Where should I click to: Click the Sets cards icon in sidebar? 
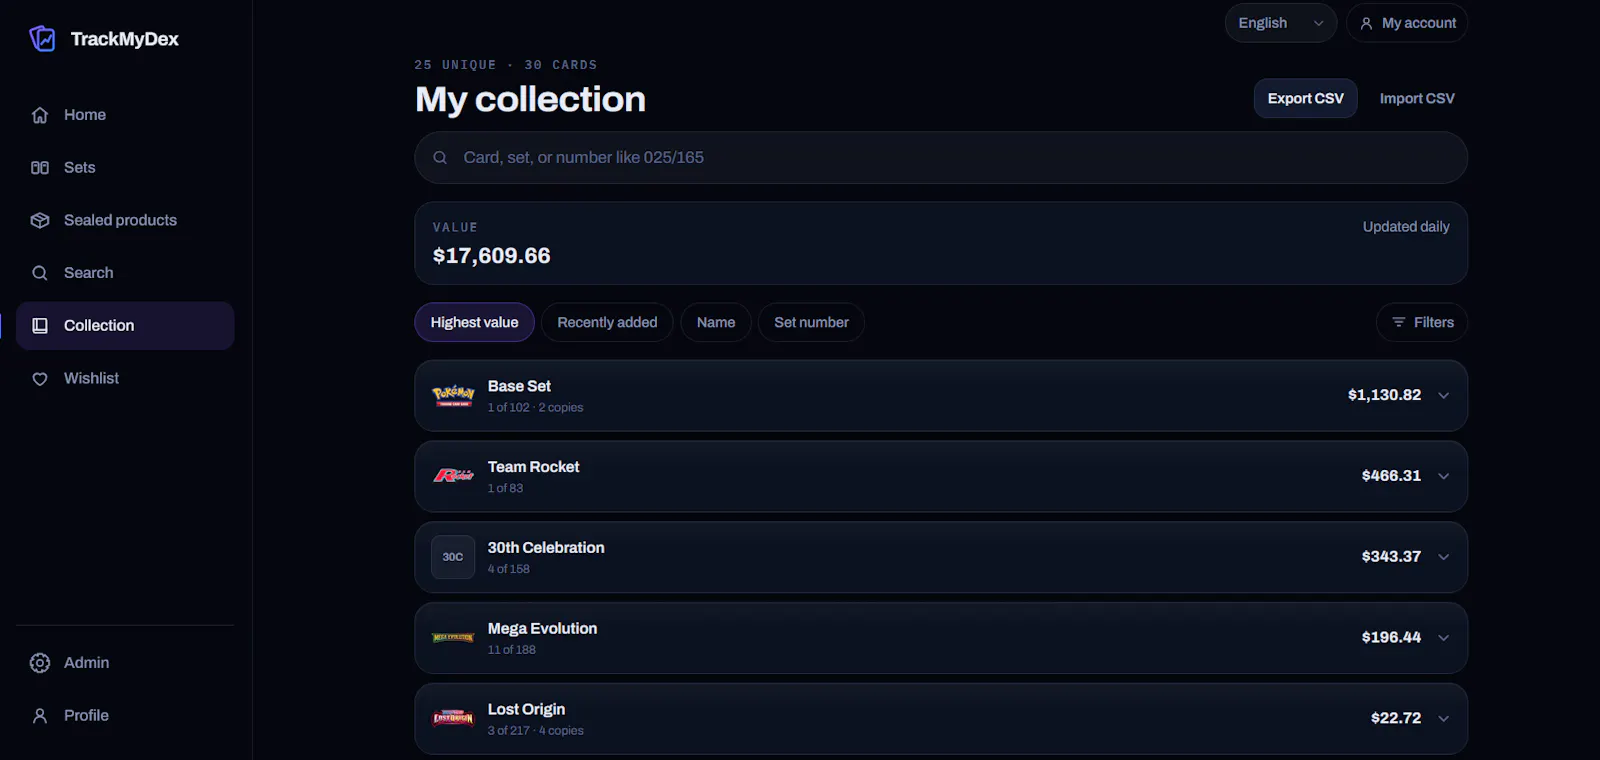tap(40, 168)
